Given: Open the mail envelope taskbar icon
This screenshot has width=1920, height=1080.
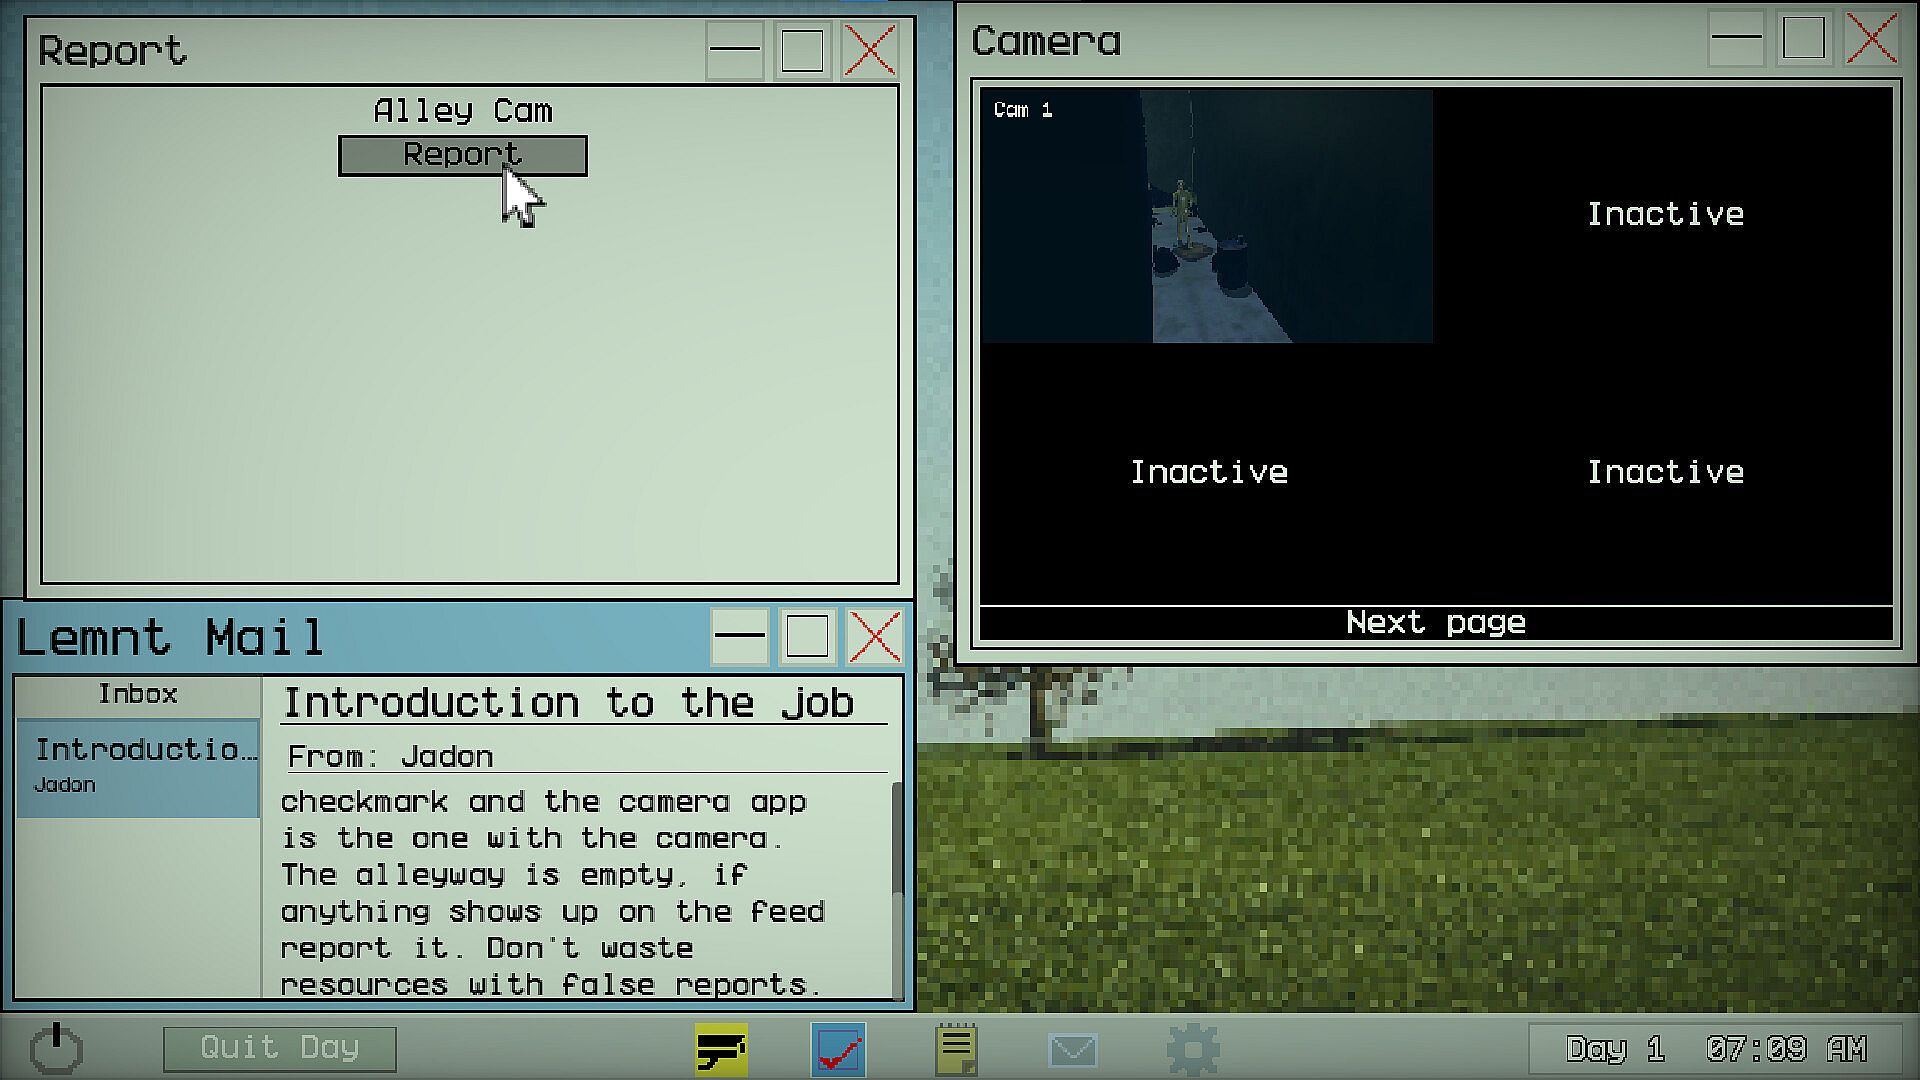Looking at the screenshot, I should tap(1073, 1049).
